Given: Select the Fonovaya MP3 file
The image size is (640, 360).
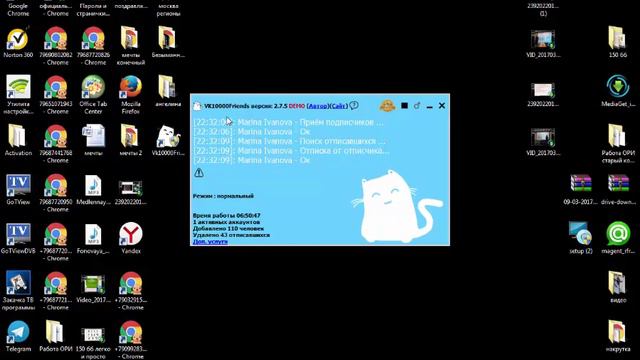Looking at the screenshot, I should tap(93, 238).
